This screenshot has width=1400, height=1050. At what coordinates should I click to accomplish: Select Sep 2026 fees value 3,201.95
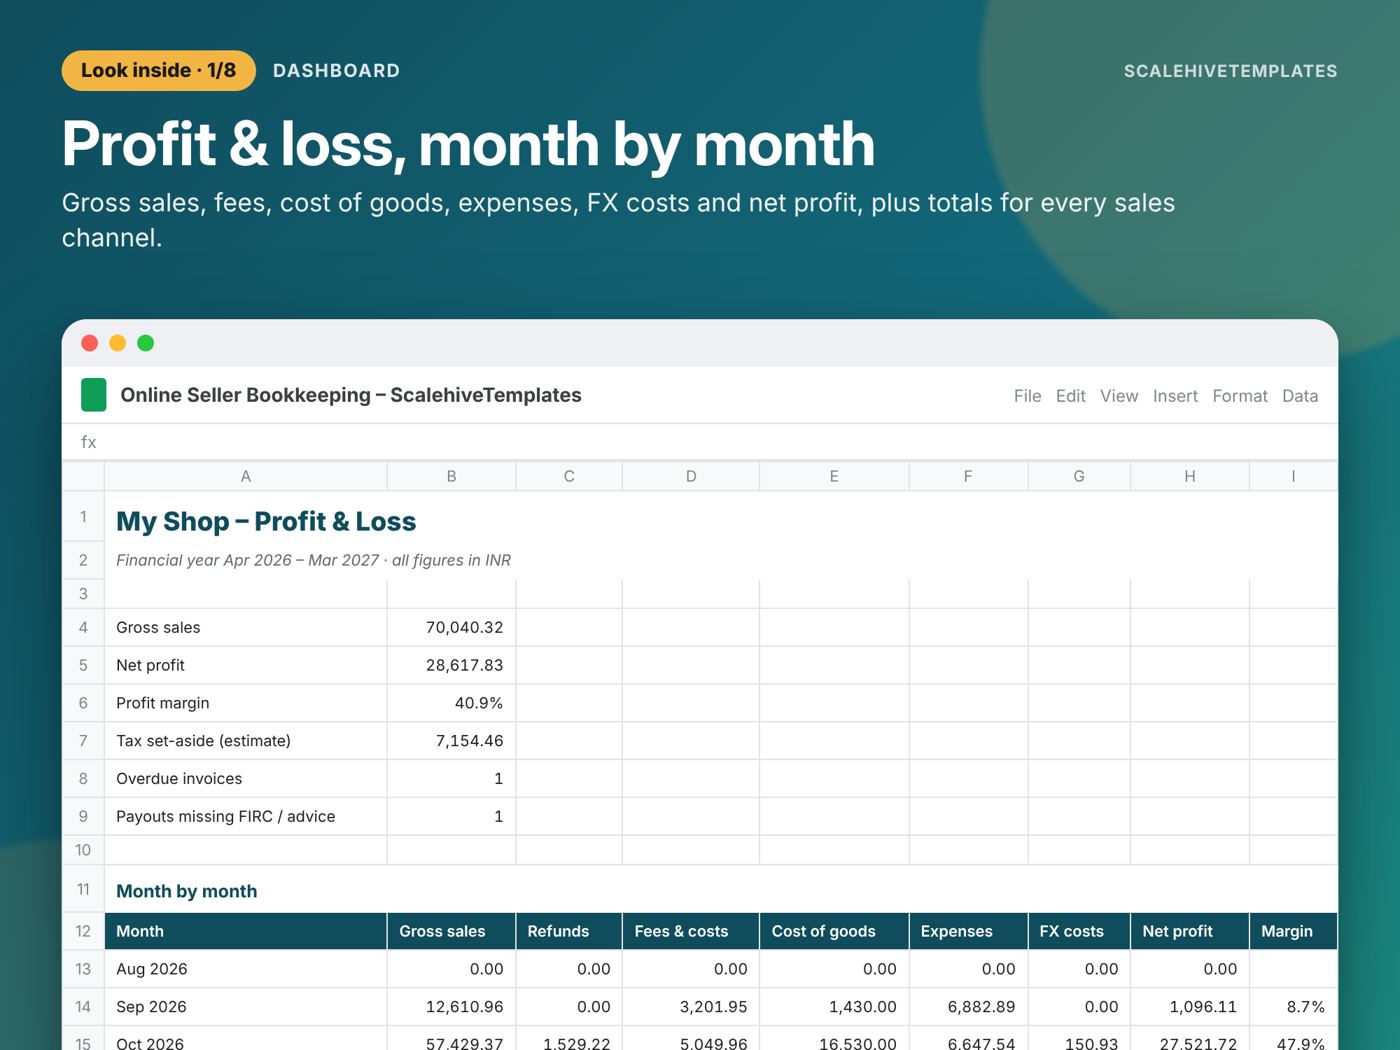click(x=691, y=1007)
